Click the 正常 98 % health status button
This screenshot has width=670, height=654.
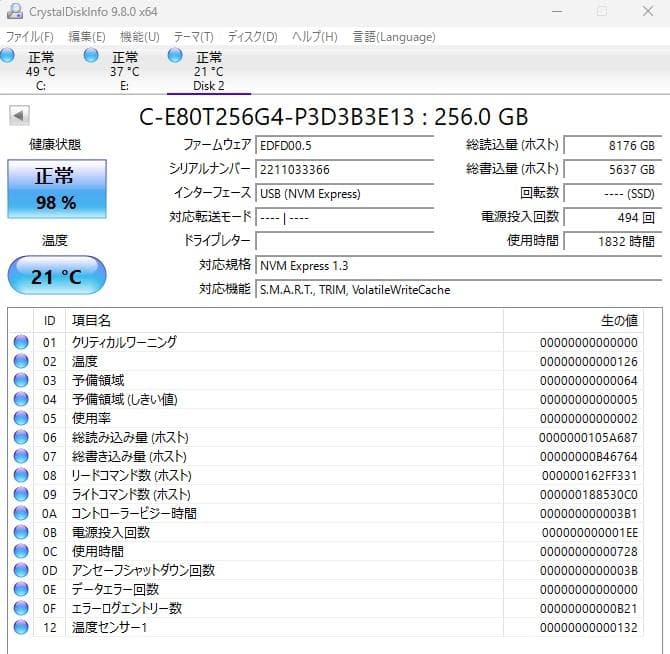pos(57,189)
